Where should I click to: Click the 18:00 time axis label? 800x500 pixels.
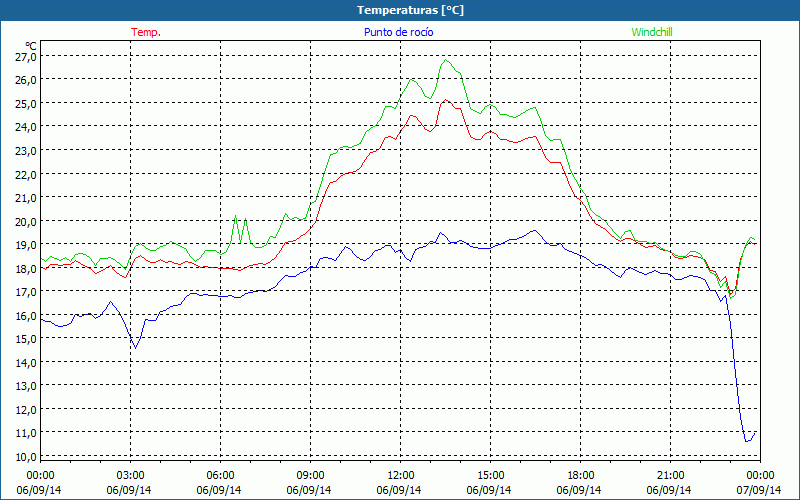581,476
